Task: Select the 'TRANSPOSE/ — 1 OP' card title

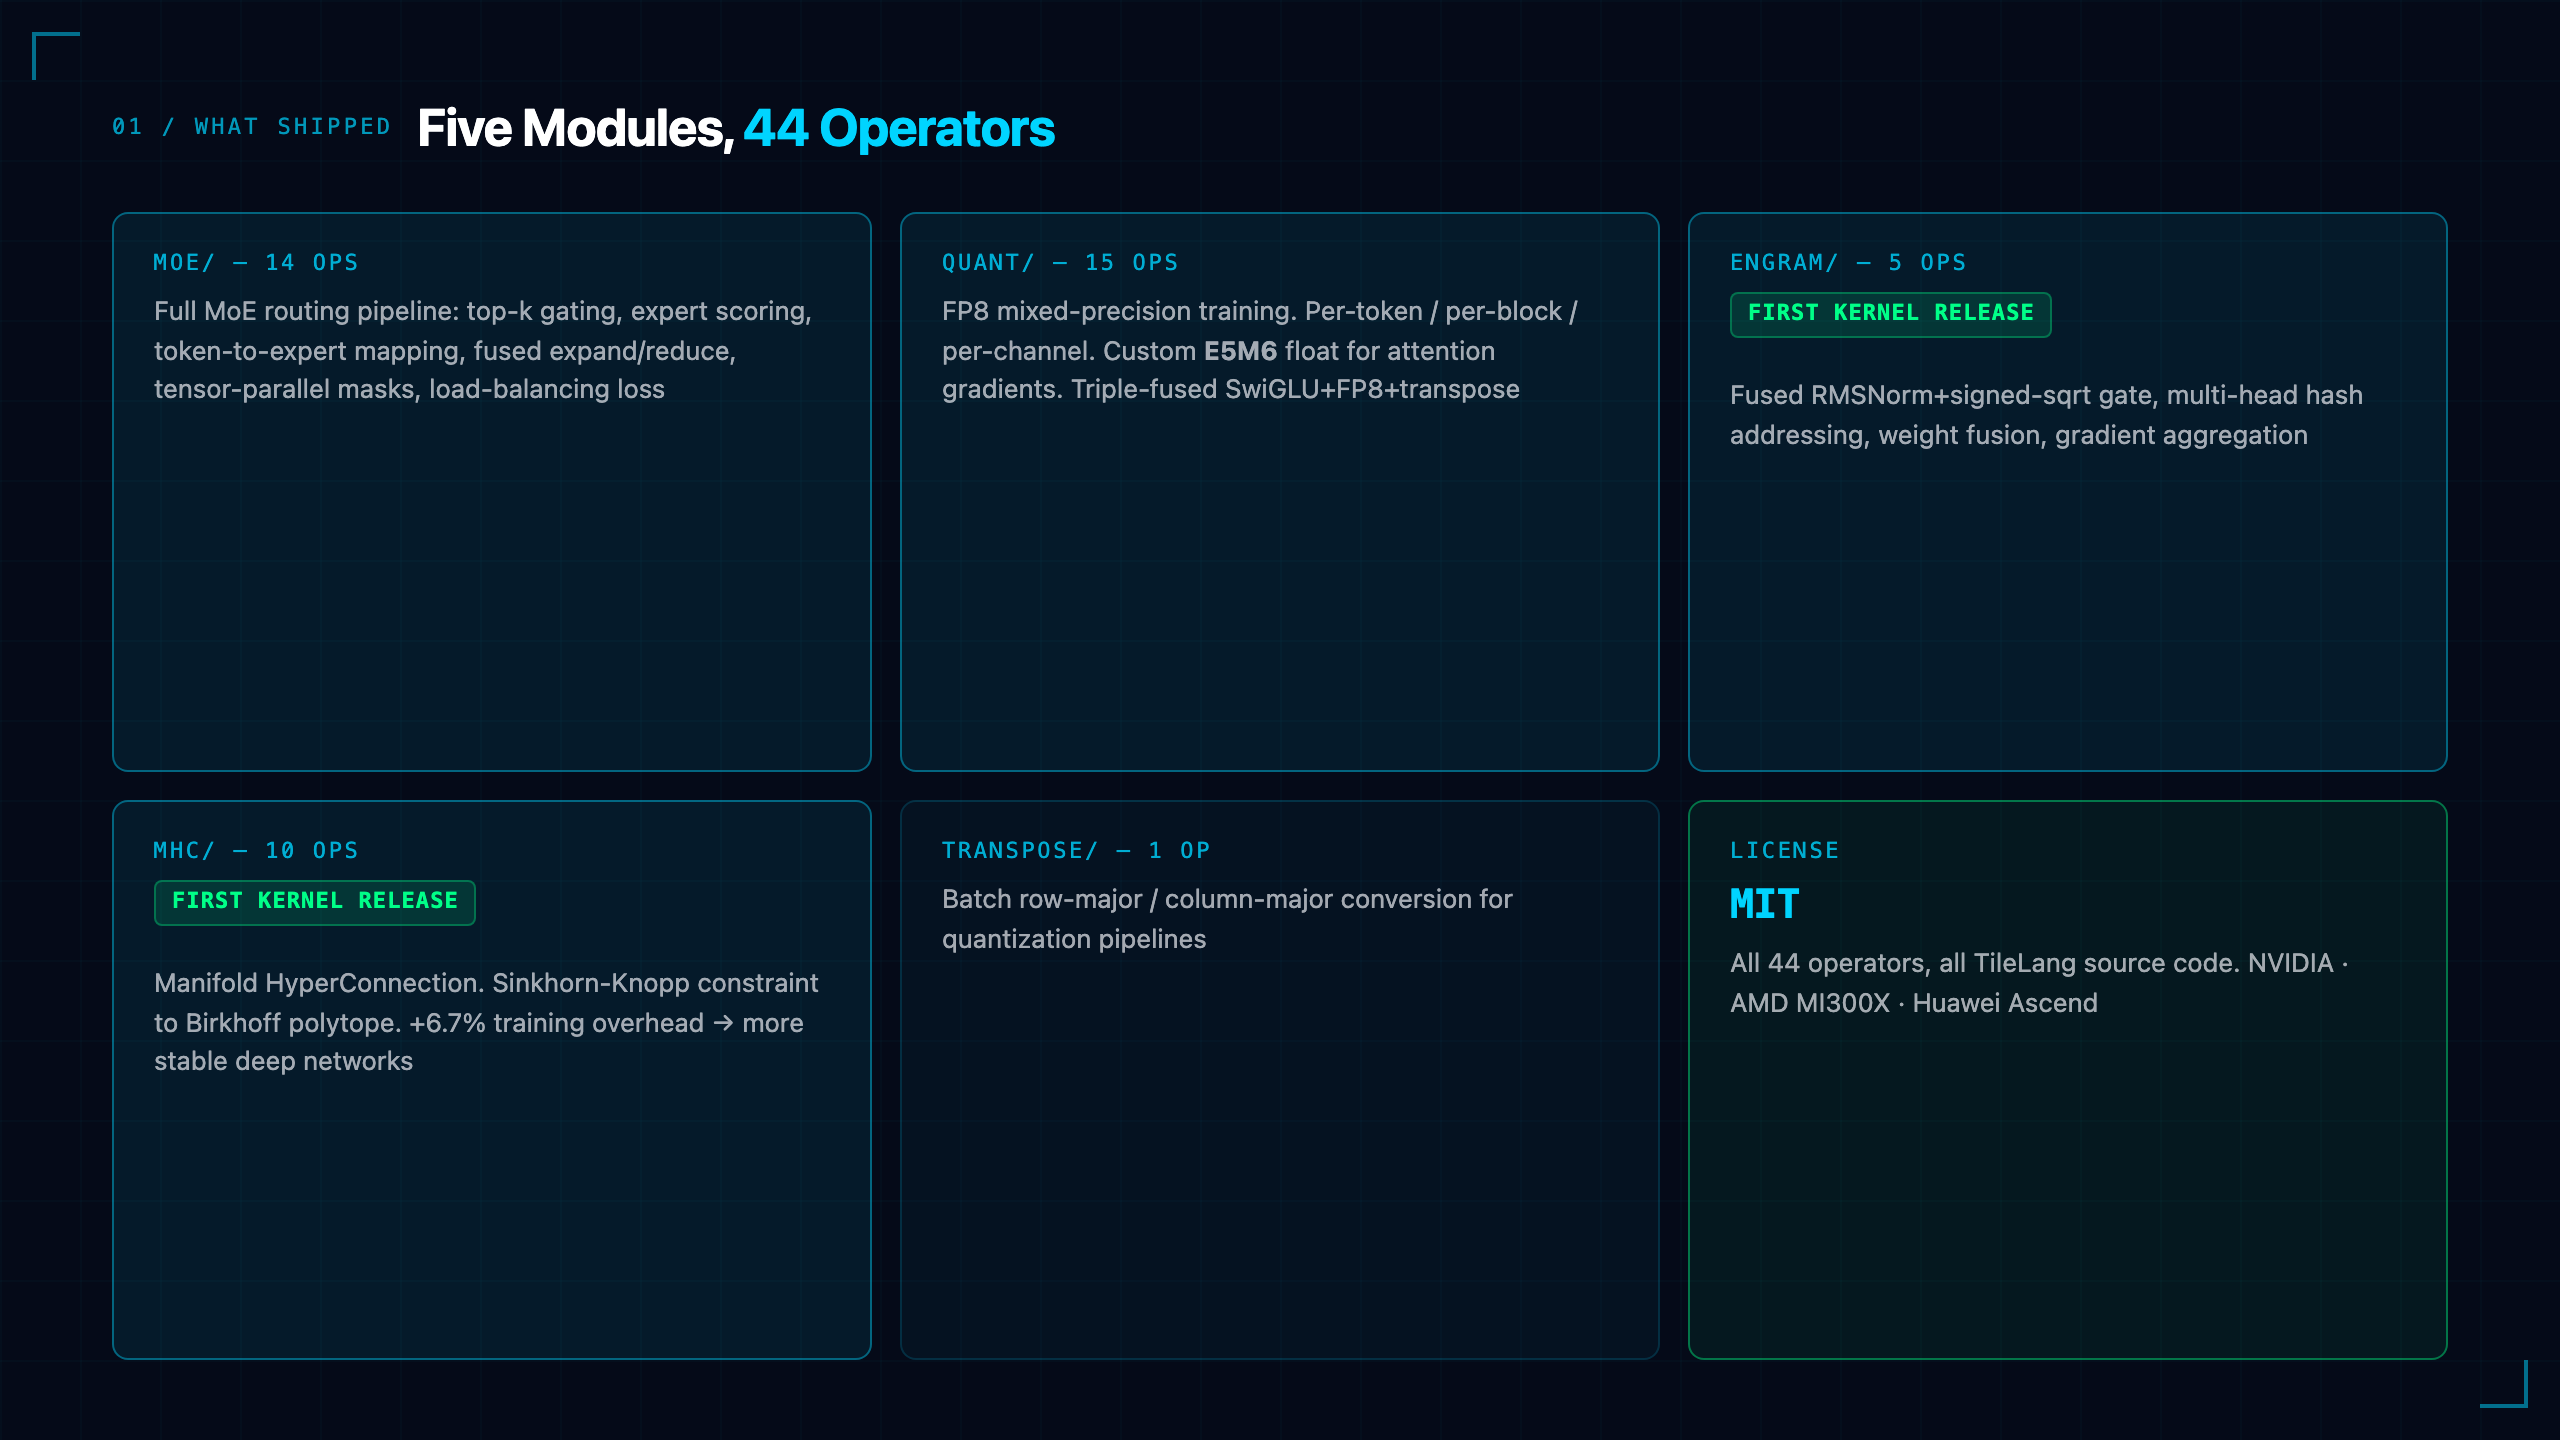Action: [x=1076, y=850]
